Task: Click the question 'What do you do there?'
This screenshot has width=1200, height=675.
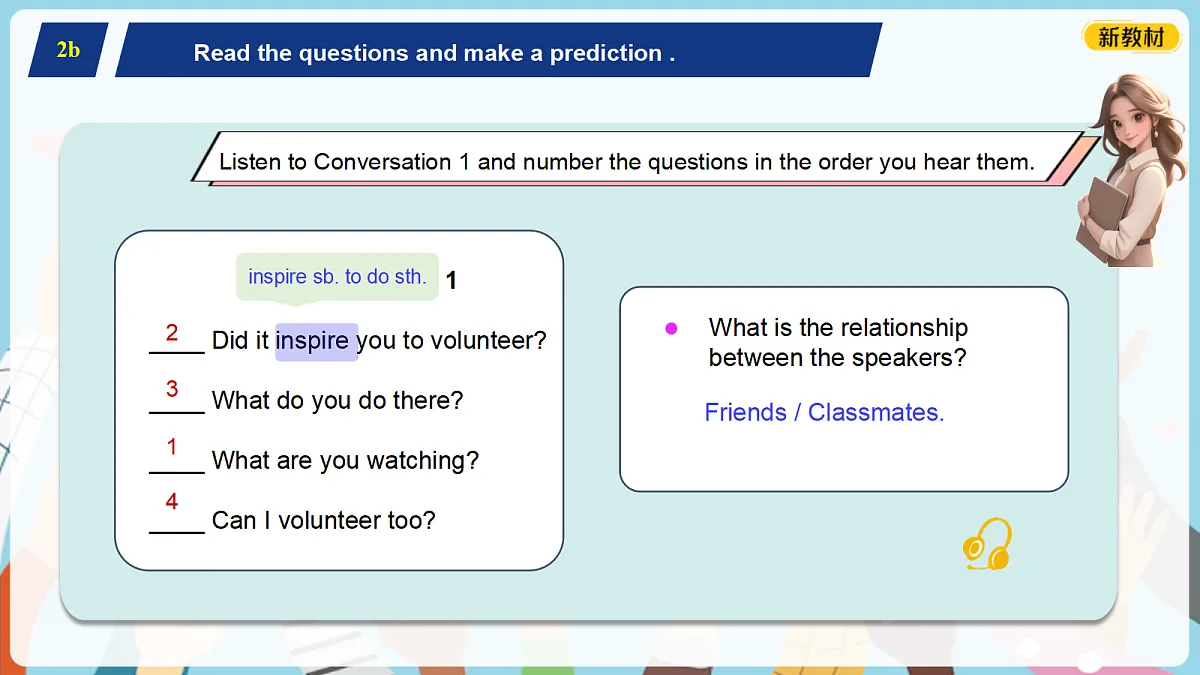Action: pos(338,401)
